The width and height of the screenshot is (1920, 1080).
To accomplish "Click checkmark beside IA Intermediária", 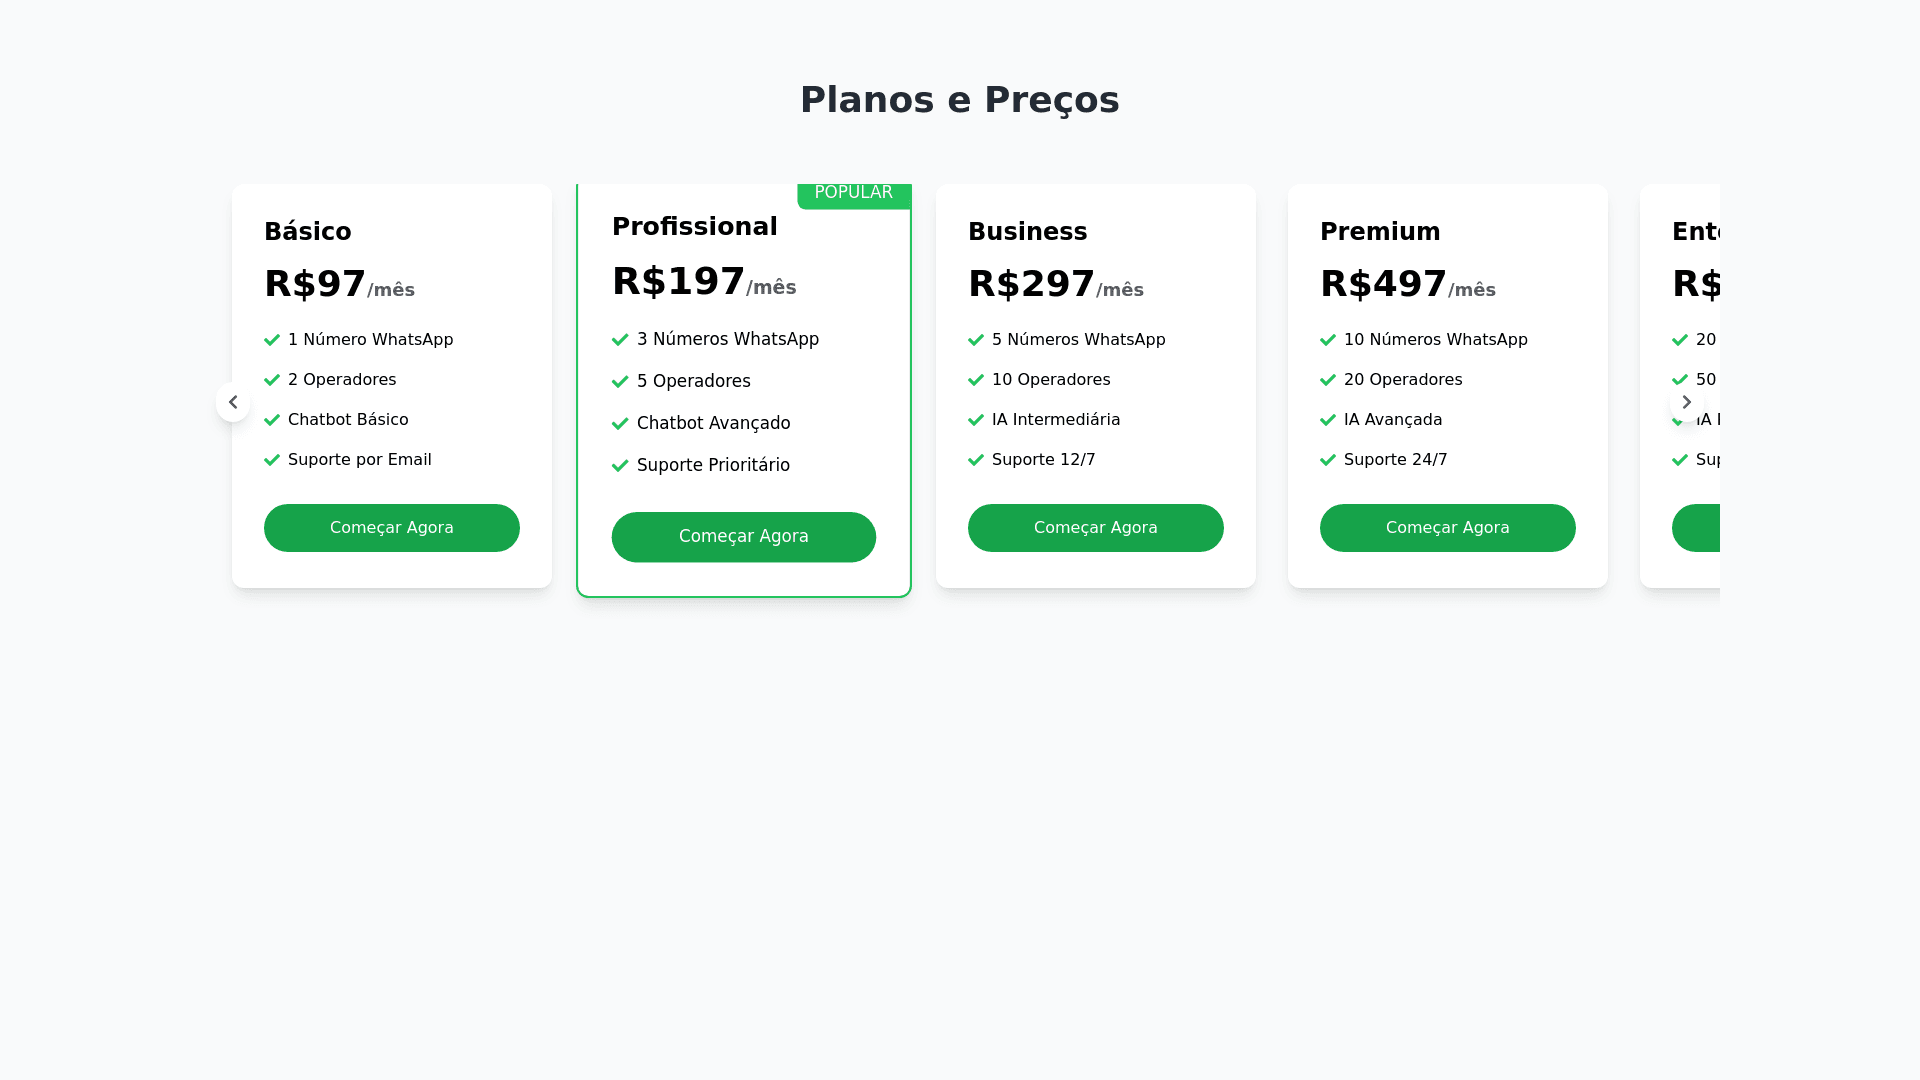I will 976,420.
